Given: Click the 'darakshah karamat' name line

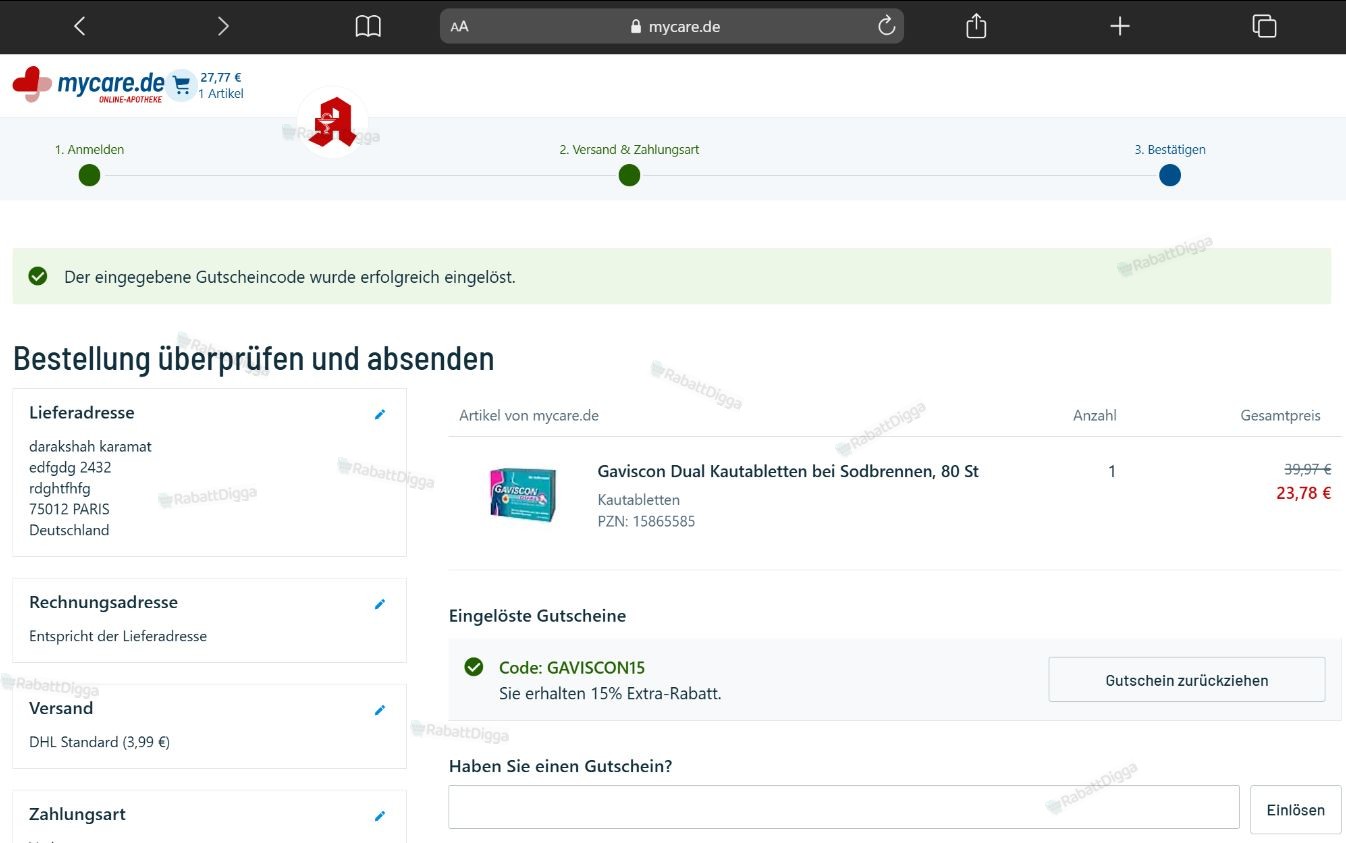Looking at the screenshot, I should pyautogui.click(x=90, y=446).
